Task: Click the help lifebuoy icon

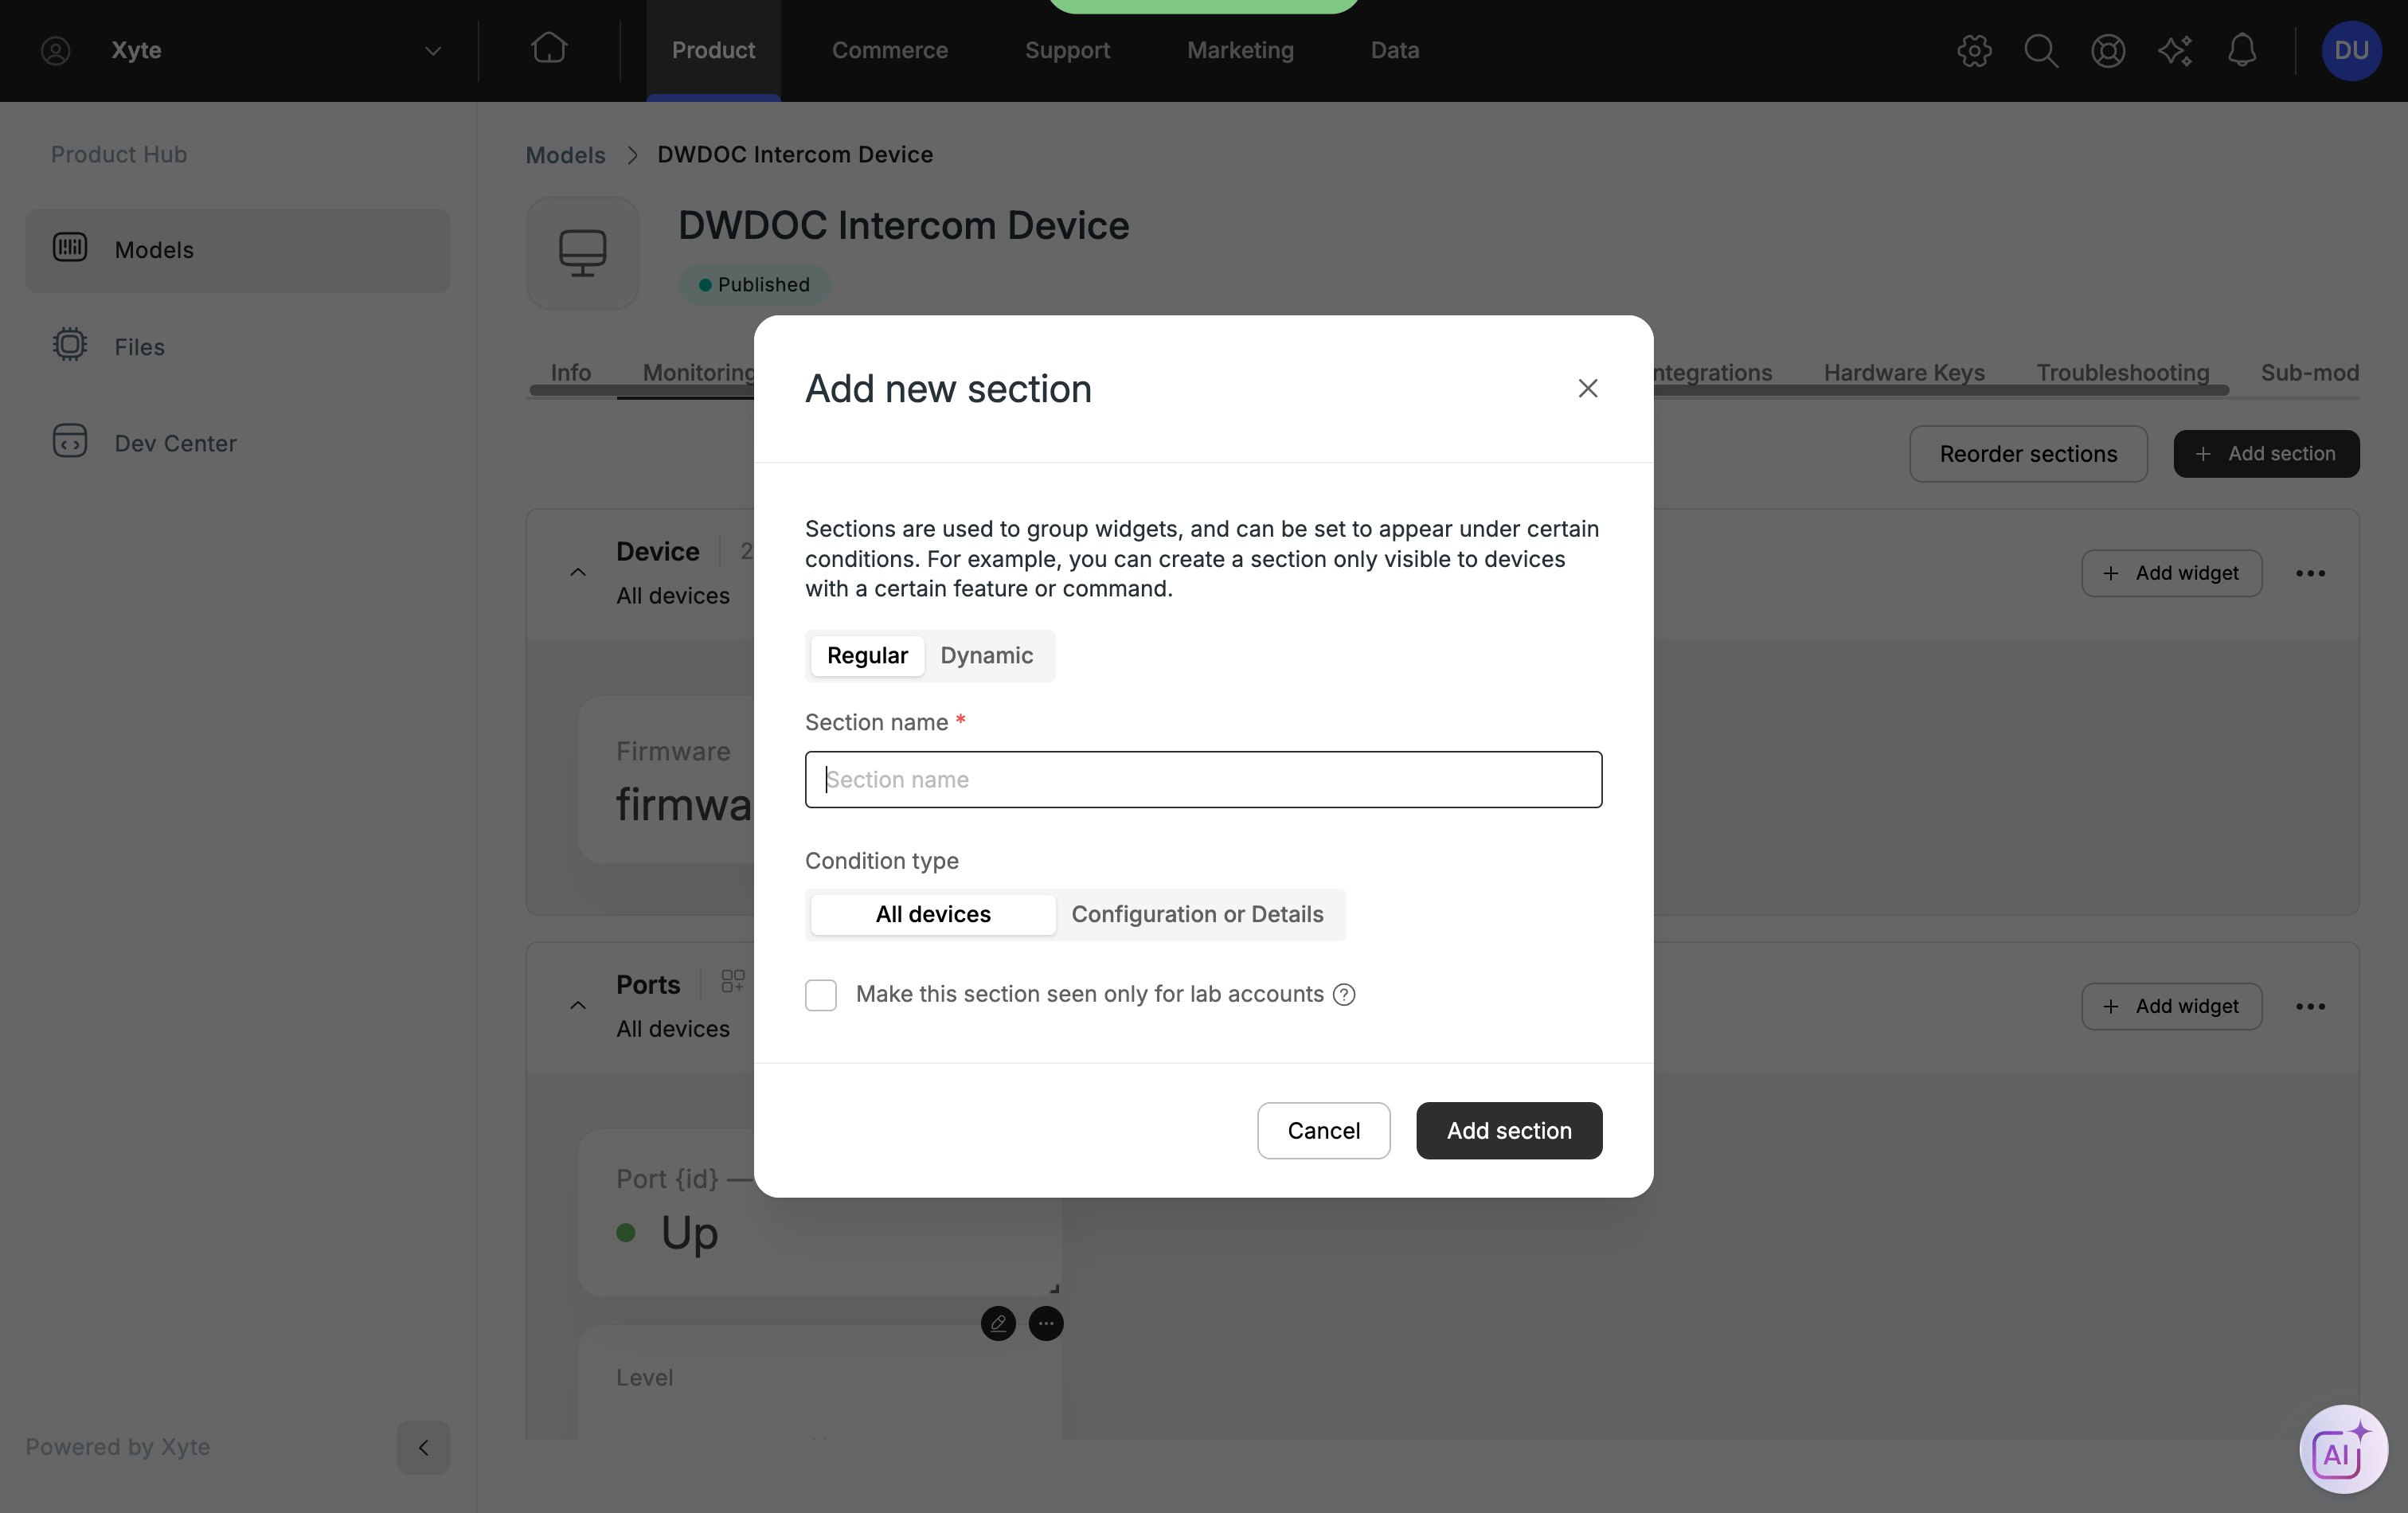Action: (x=2108, y=50)
